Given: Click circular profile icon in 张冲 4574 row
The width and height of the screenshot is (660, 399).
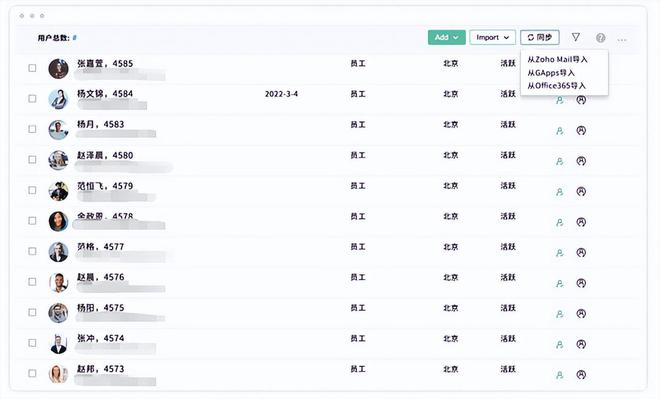Looking at the screenshot, I should (x=581, y=344).
